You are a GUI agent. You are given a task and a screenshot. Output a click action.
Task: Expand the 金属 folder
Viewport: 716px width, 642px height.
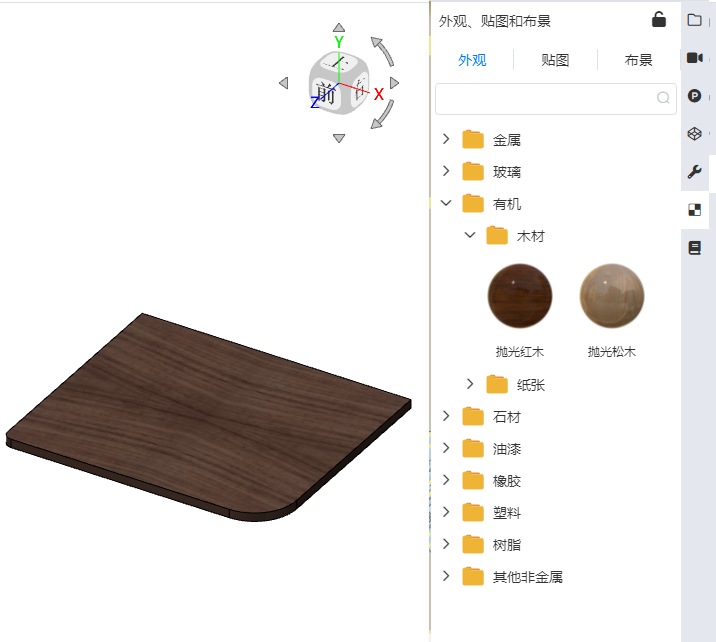tap(446, 139)
